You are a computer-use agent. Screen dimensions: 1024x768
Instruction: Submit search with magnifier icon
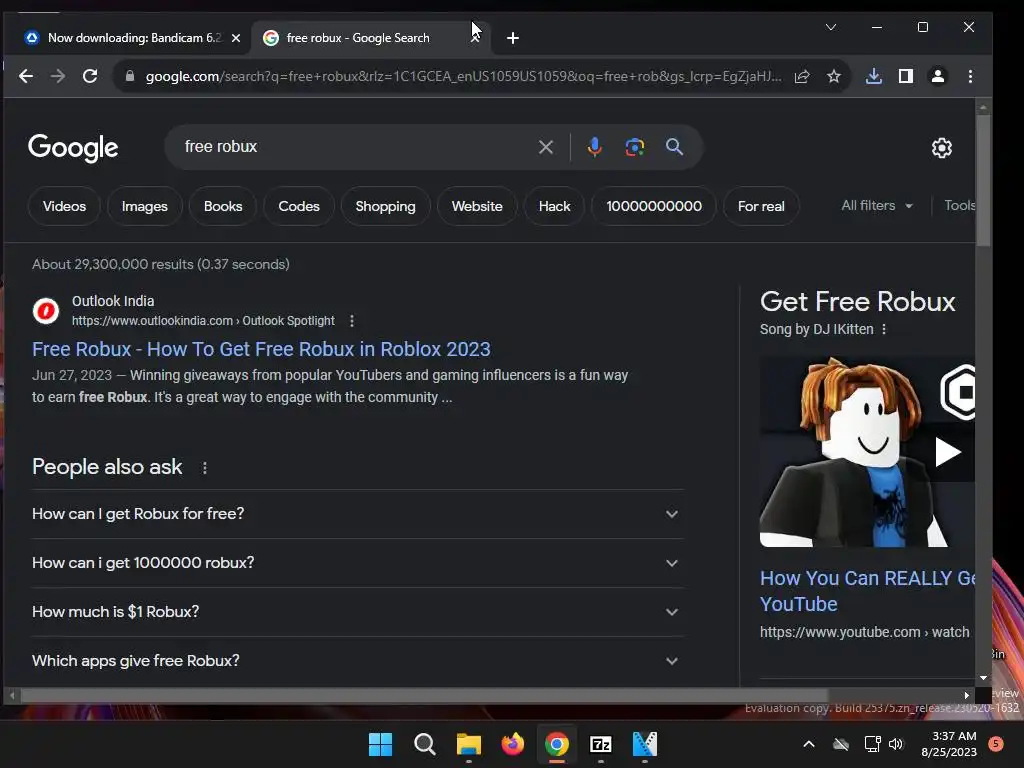(x=675, y=147)
